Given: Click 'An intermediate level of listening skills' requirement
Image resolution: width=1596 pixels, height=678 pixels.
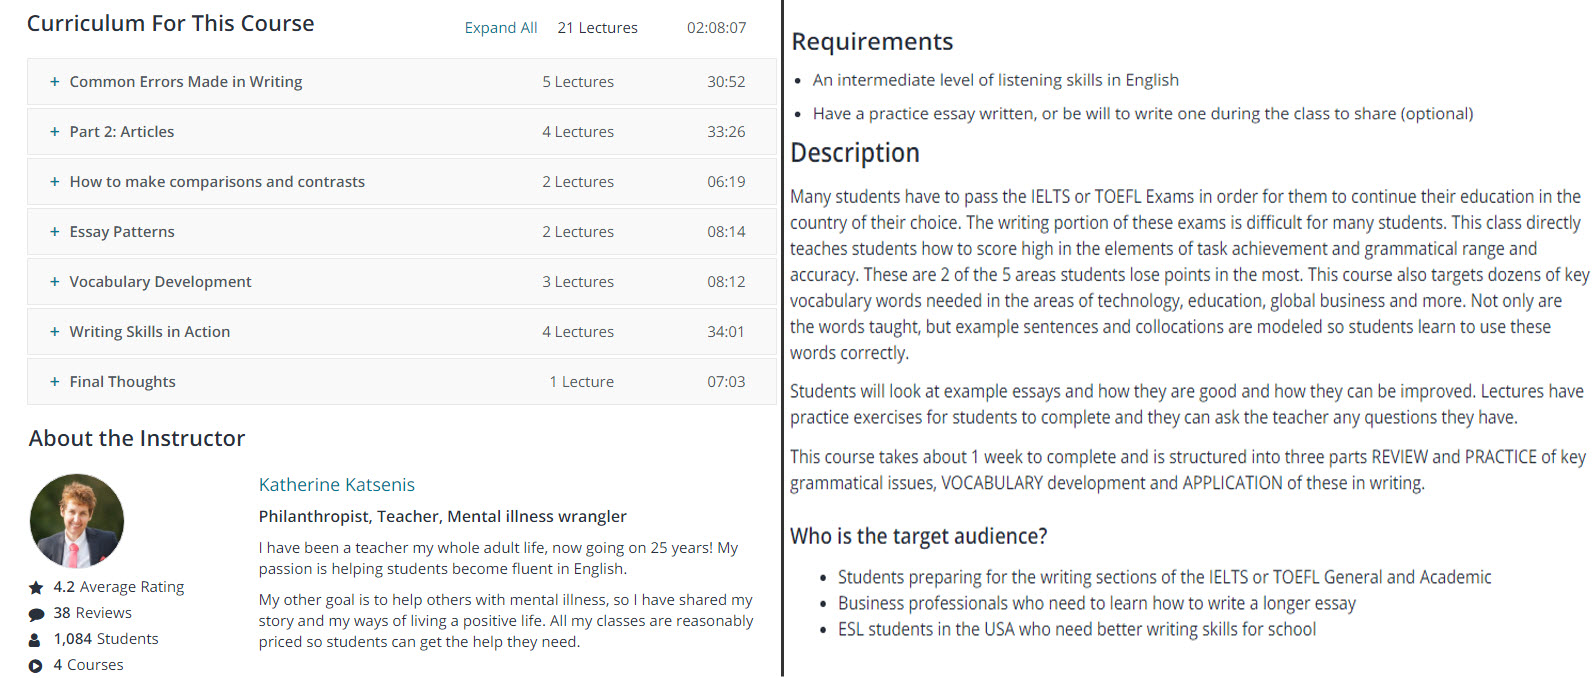Looking at the screenshot, I should coord(996,80).
